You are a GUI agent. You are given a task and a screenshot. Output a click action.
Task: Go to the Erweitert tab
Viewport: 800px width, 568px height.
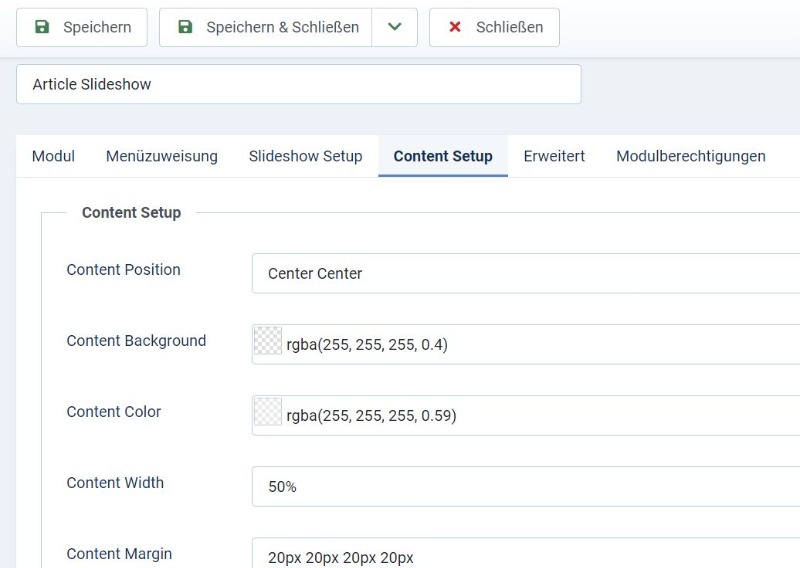point(554,156)
